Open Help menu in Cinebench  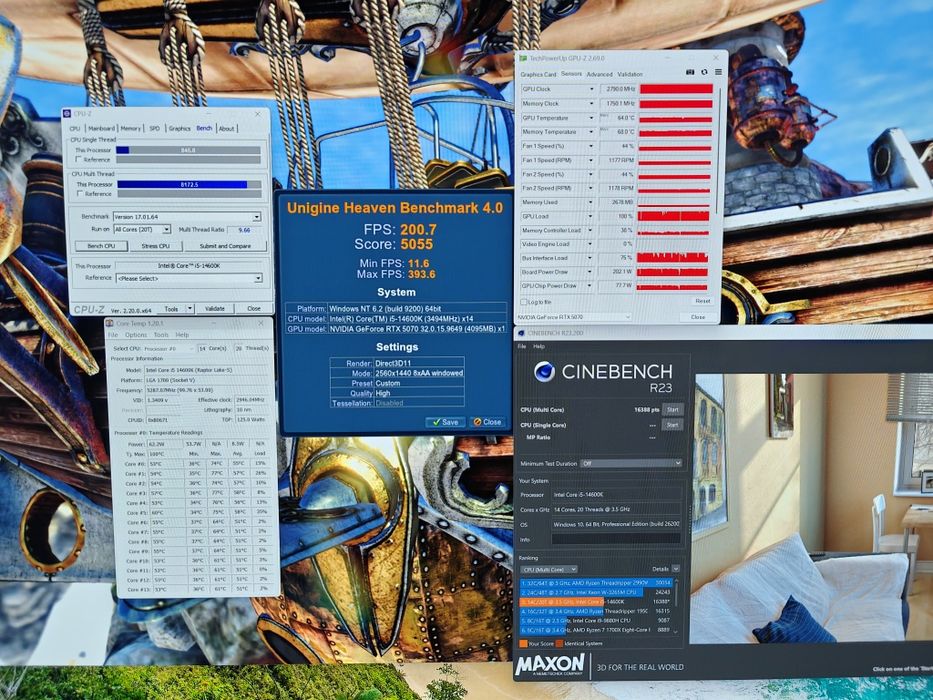(539, 346)
